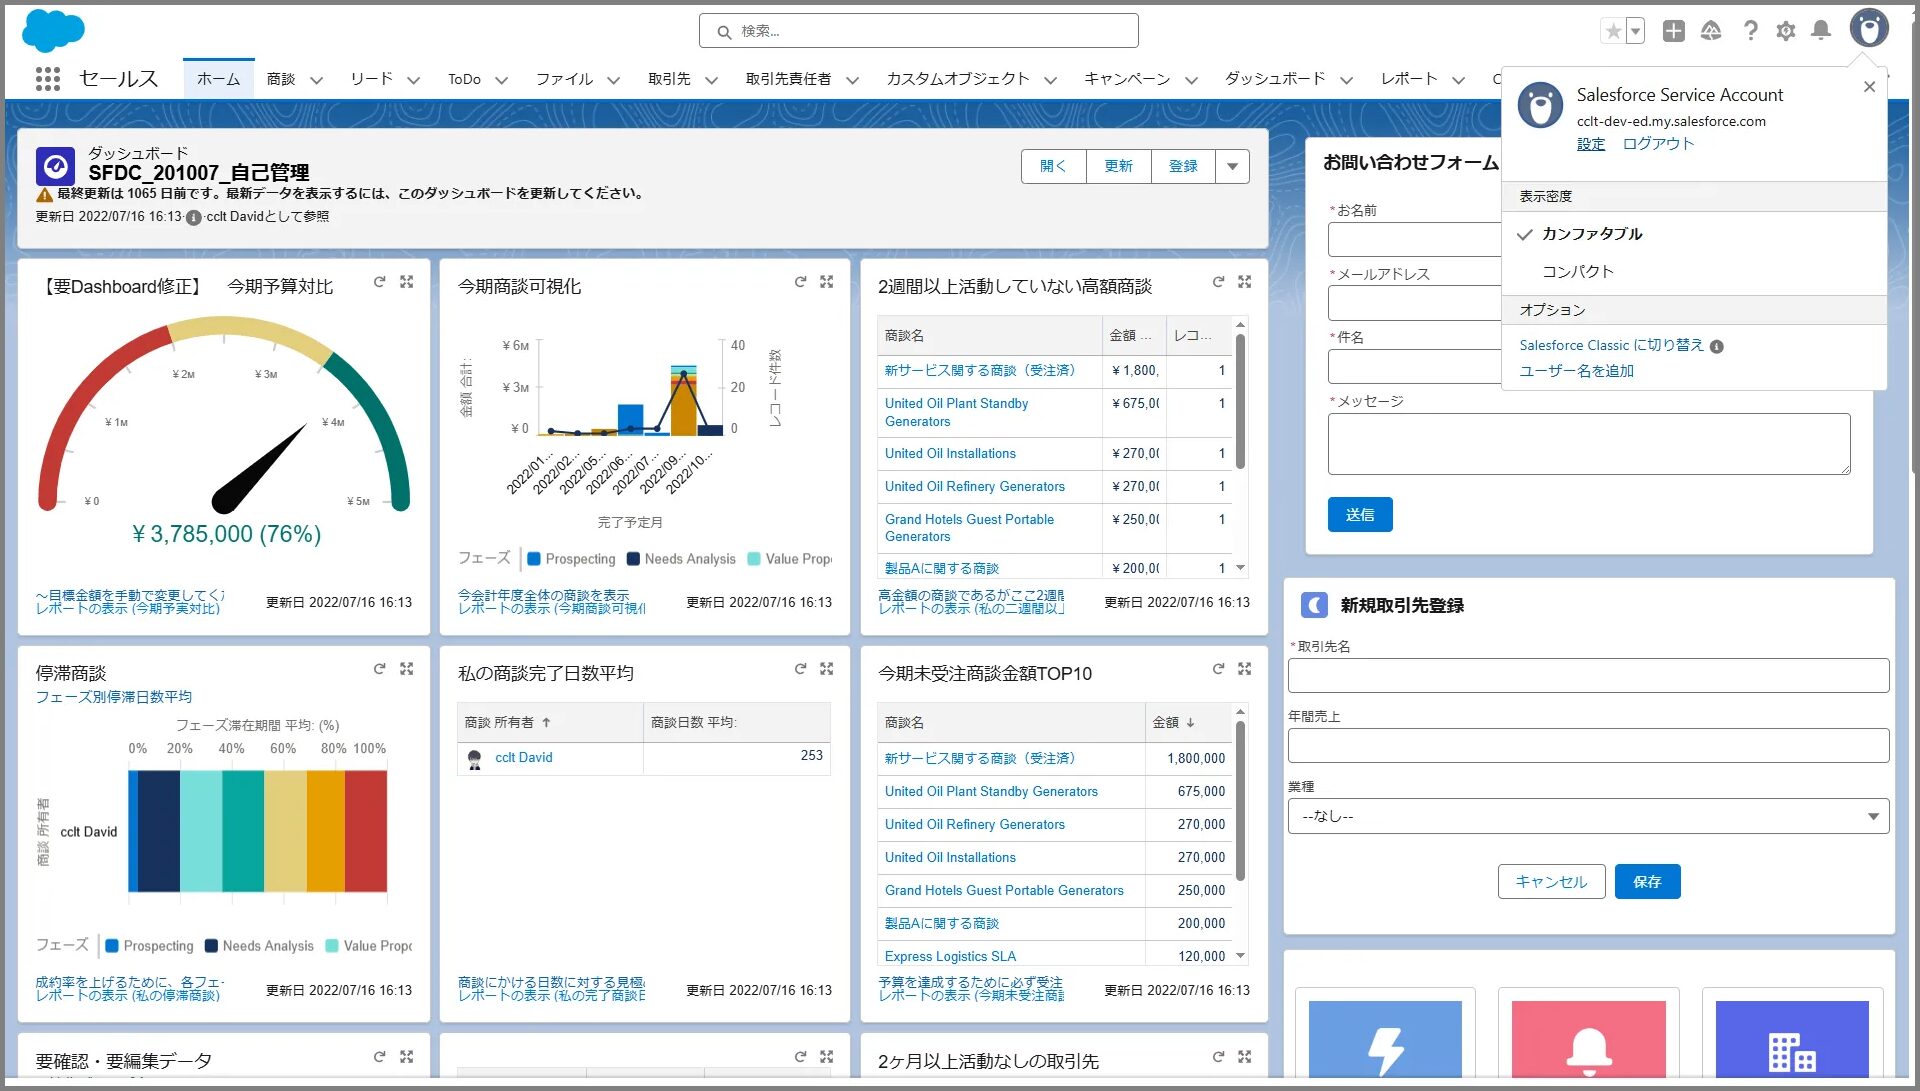The image size is (1920, 1091).
Task: Expand the ToDo tab dropdown chevron
Action: pos(501,80)
